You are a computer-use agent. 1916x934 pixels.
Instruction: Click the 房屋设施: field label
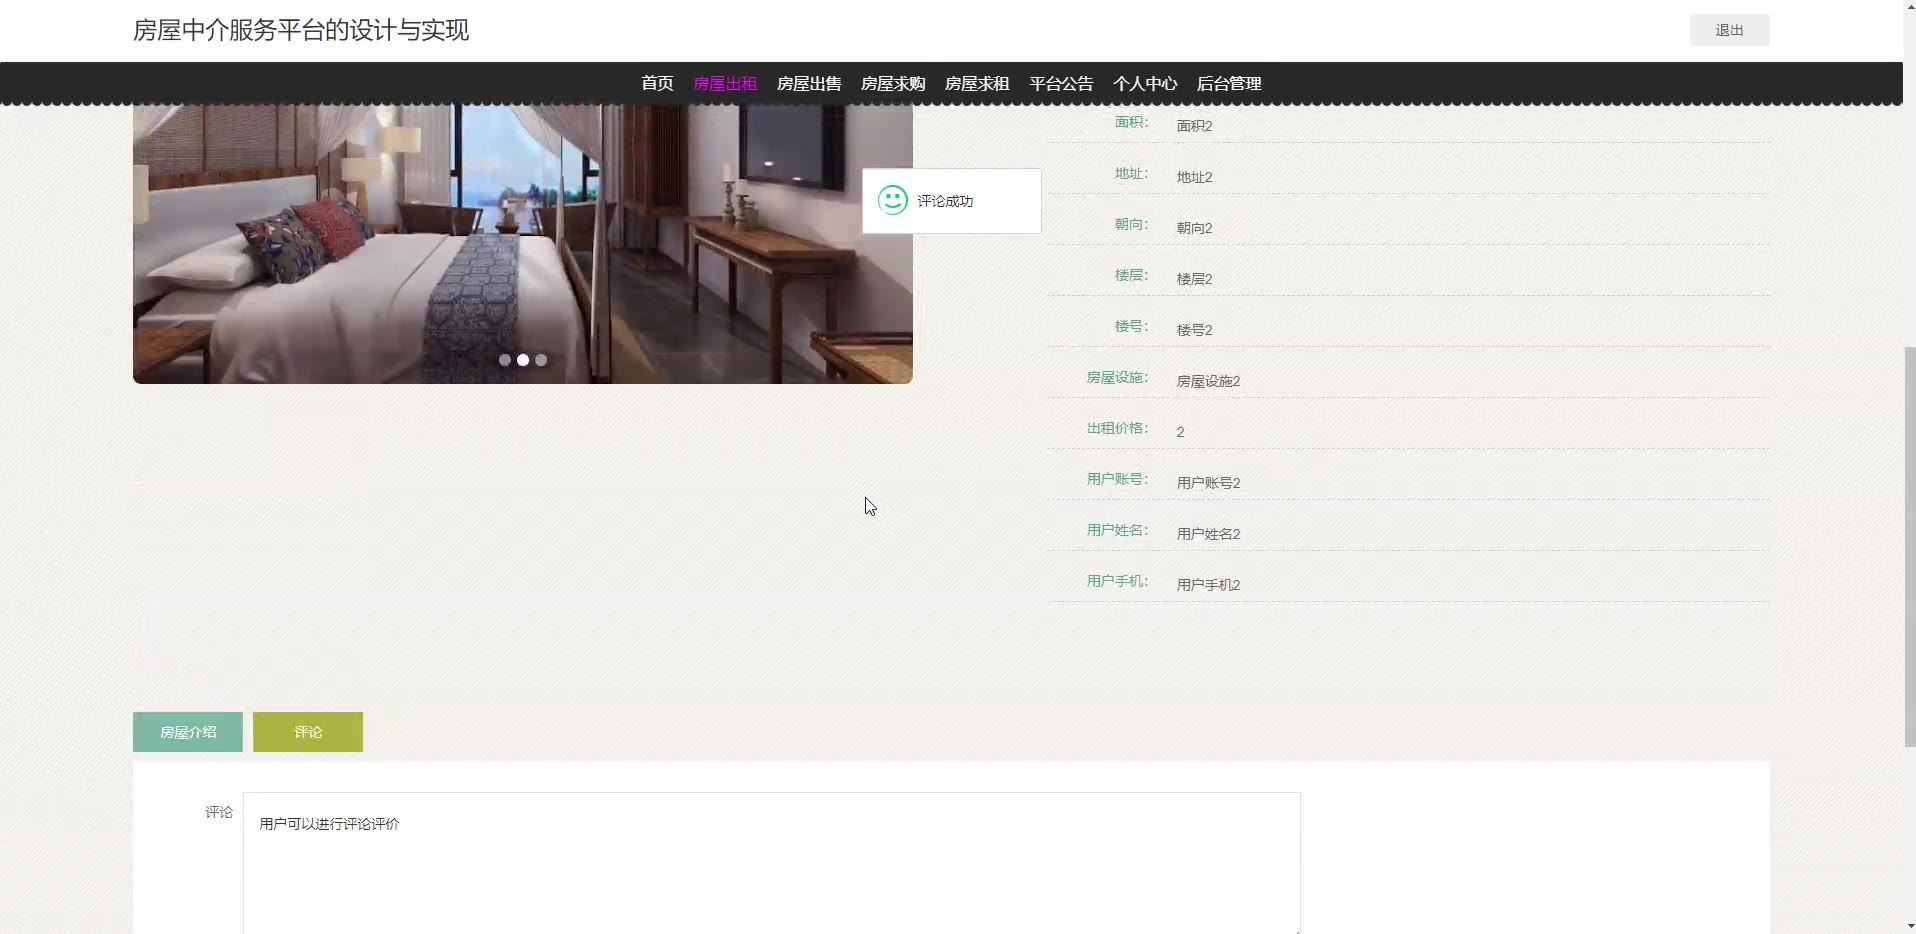(x=1117, y=377)
